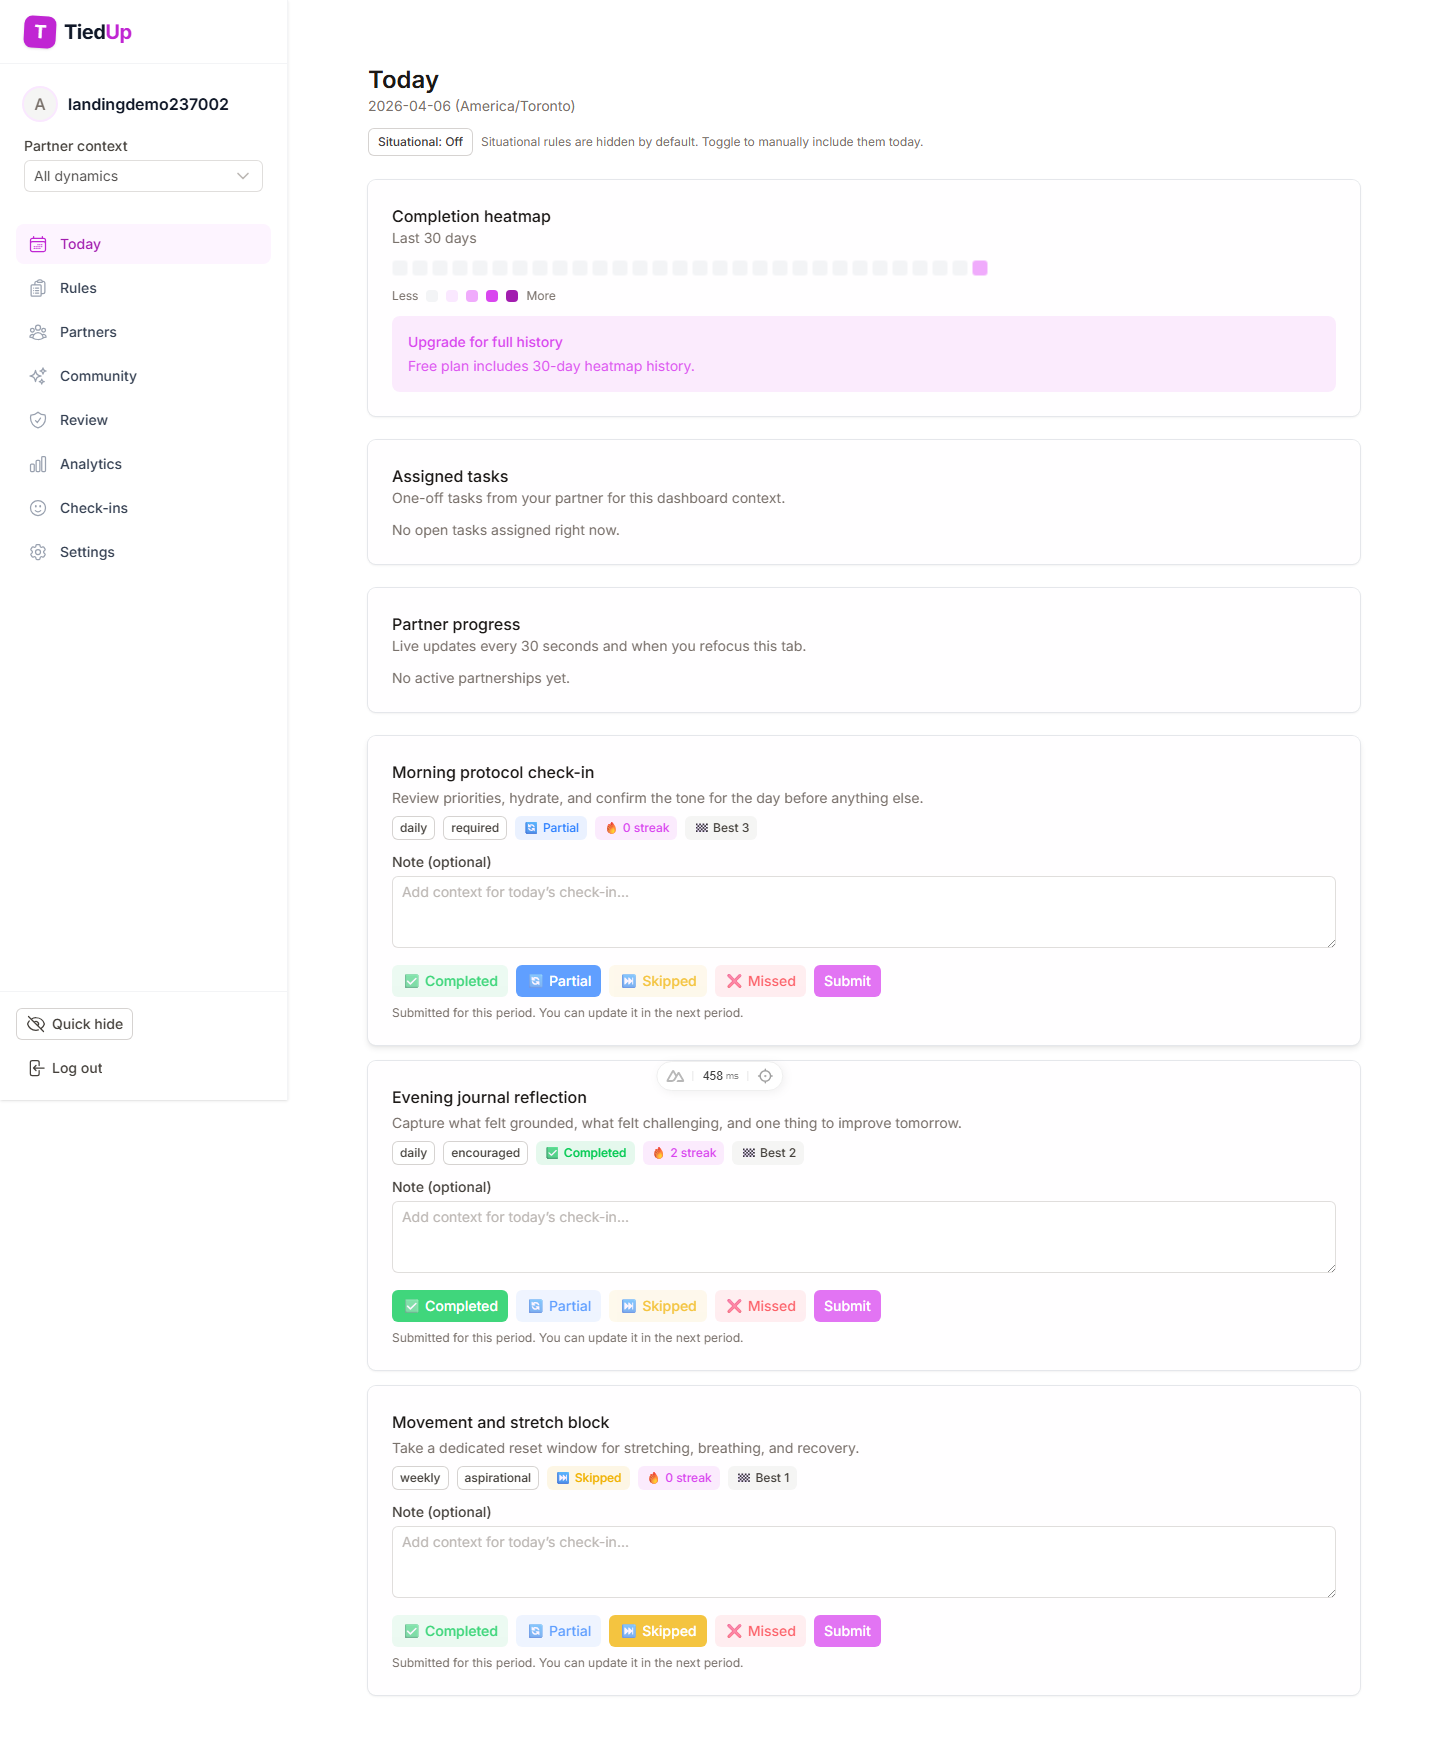Screen dimensions: 1440x1759
Task: Select Completed for Evening journal reflection
Action: (450, 1306)
